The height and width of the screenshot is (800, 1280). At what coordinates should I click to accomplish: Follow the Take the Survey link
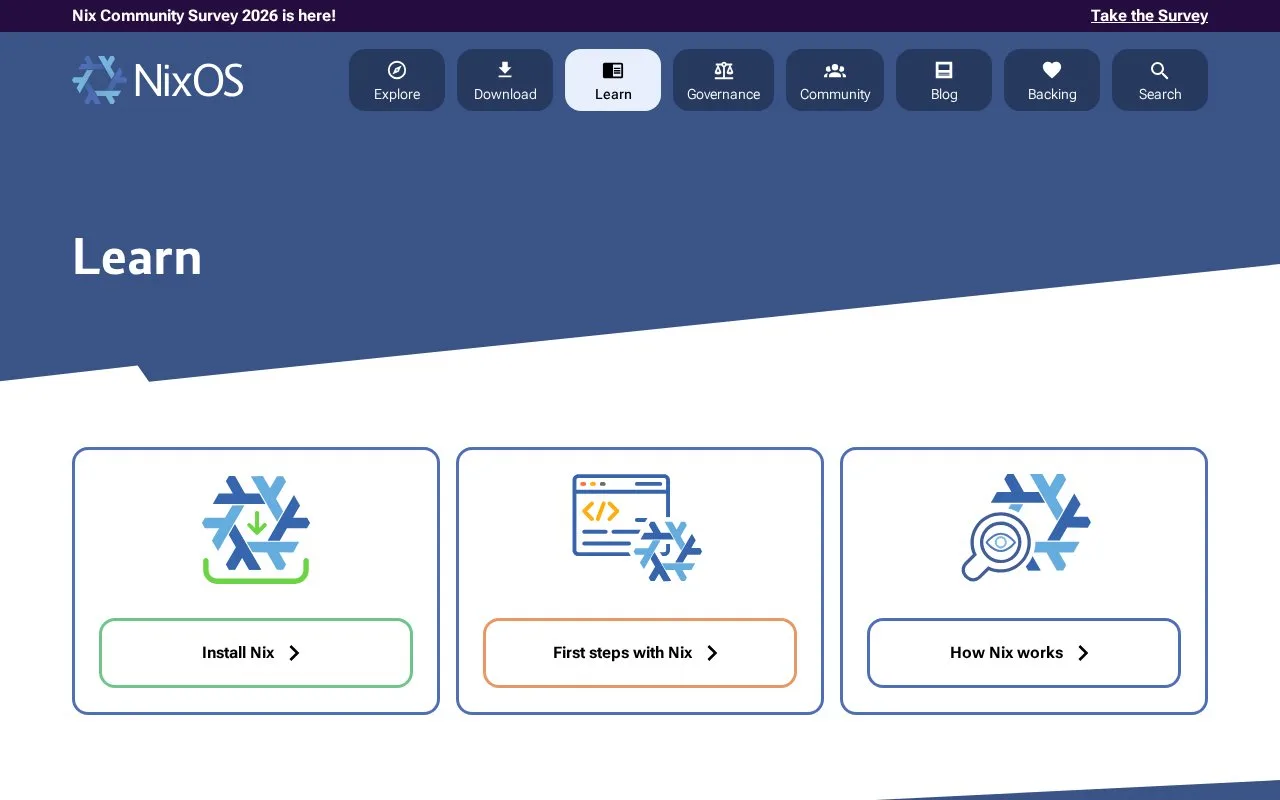tap(1149, 16)
